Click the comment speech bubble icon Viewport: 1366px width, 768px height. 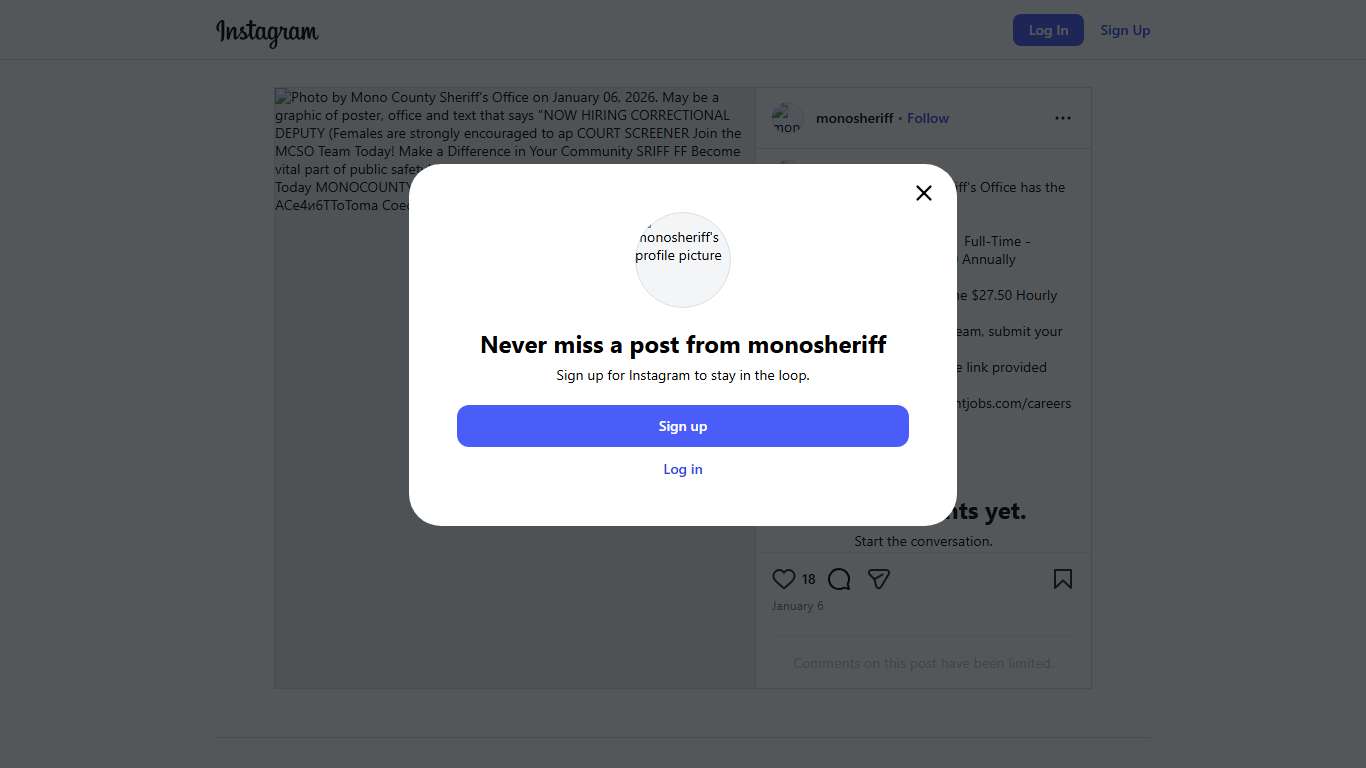(x=839, y=579)
